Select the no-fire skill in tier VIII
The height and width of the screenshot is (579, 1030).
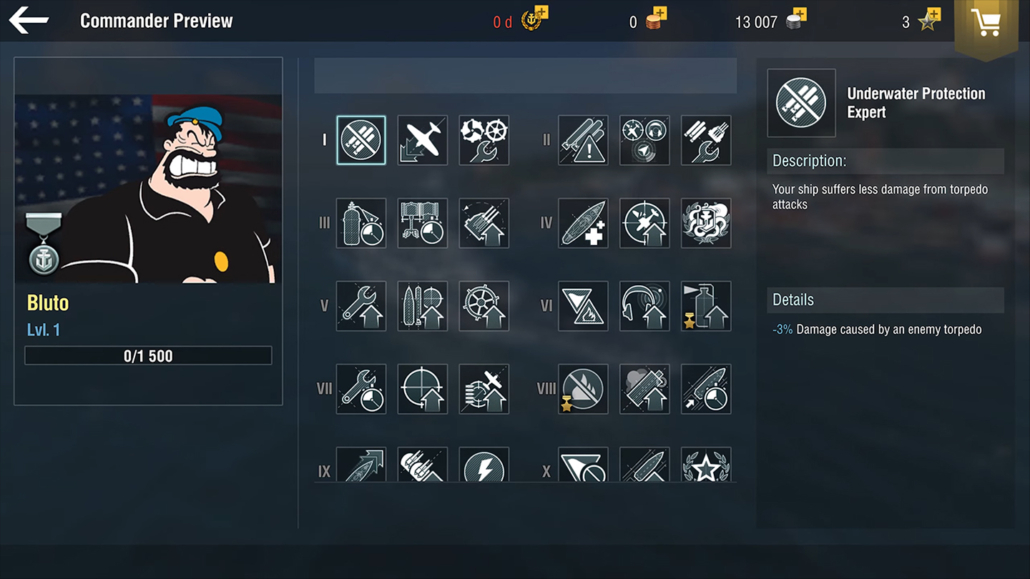(583, 389)
